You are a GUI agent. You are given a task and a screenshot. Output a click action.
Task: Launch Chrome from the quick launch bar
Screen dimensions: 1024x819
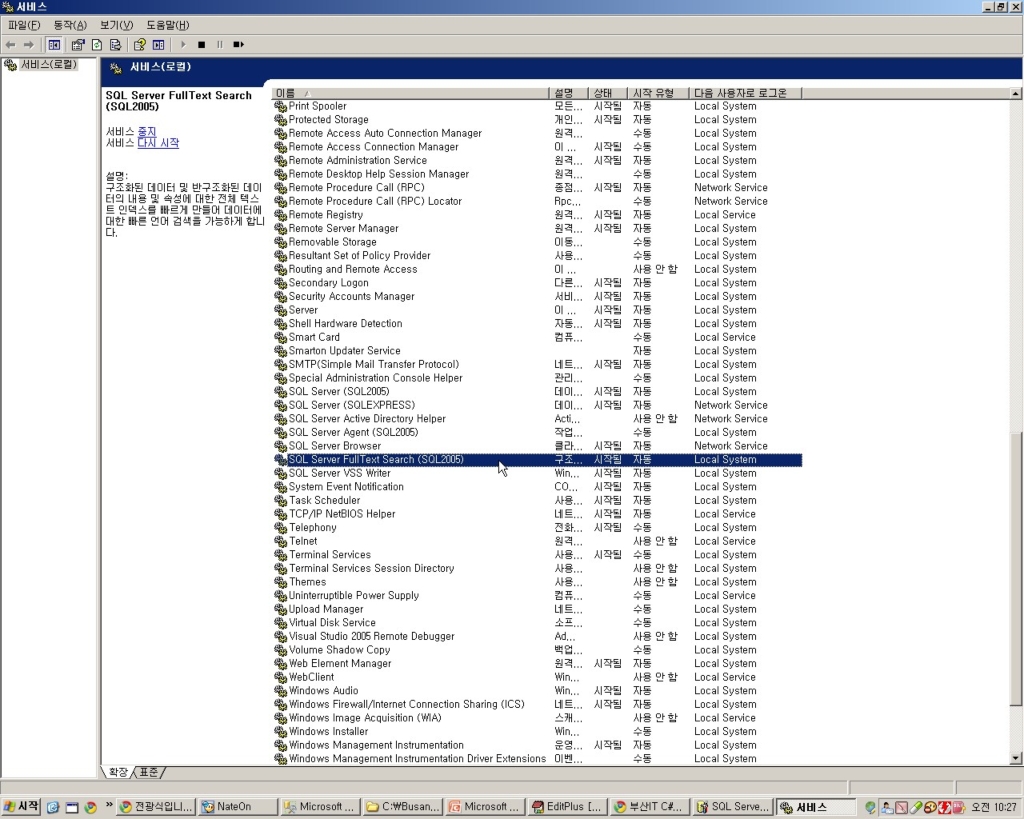90,807
